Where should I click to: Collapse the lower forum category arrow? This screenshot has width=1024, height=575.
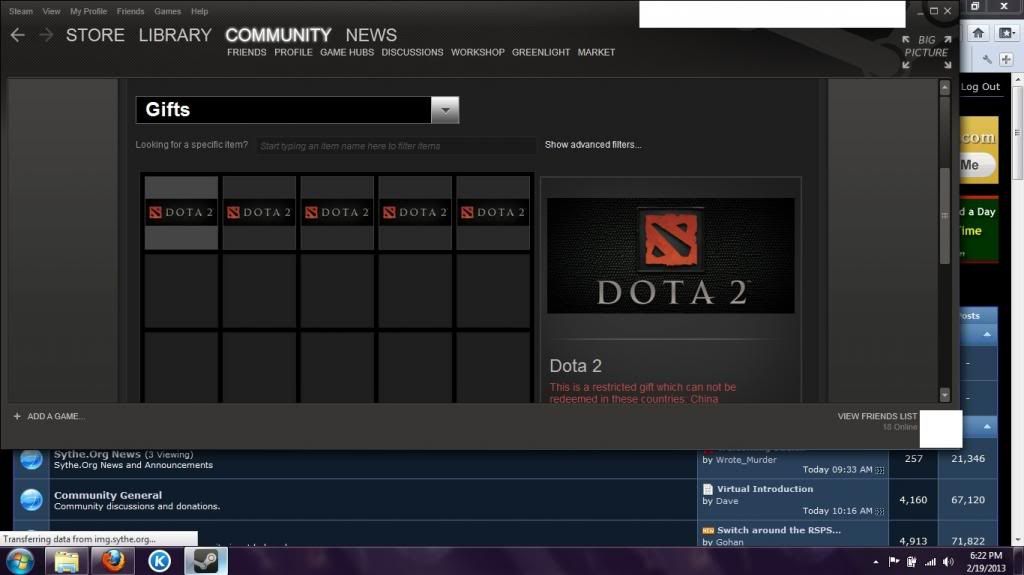[x=987, y=427]
